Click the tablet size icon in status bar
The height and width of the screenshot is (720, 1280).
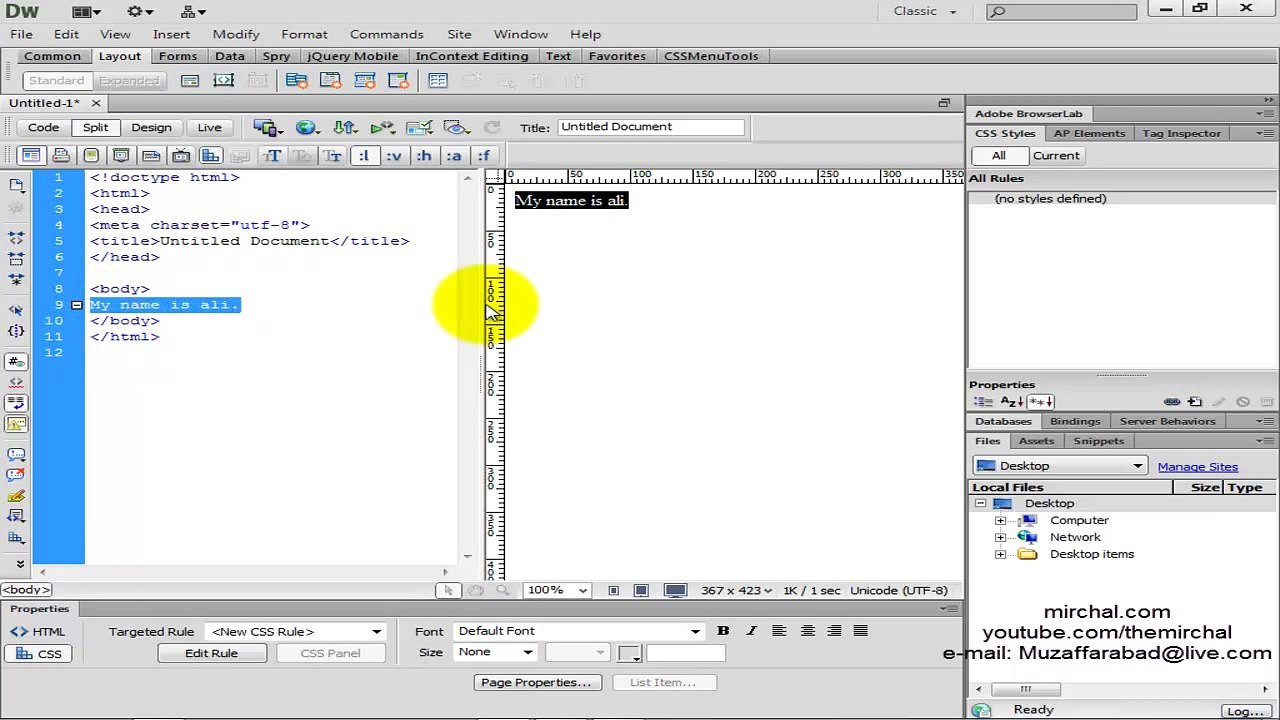(x=641, y=590)
